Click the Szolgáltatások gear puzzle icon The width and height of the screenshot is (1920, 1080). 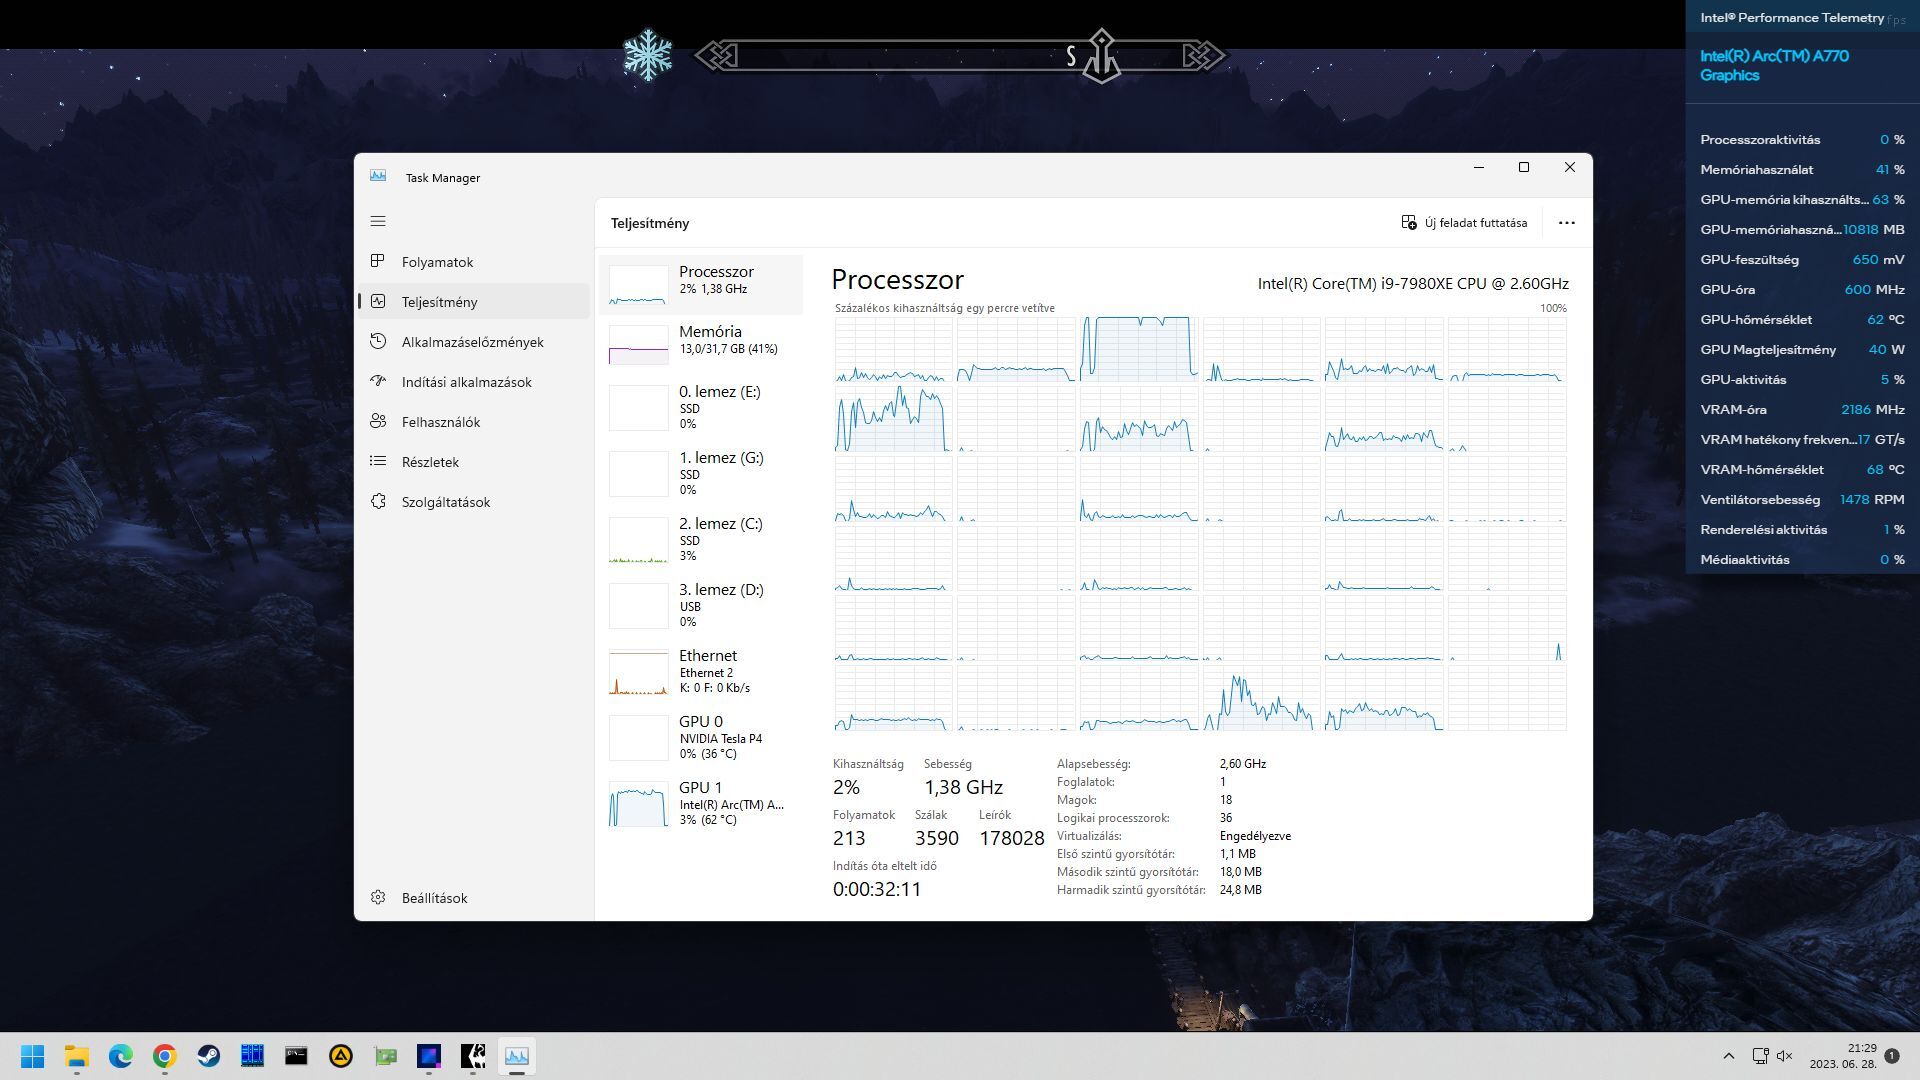(378, 501)
